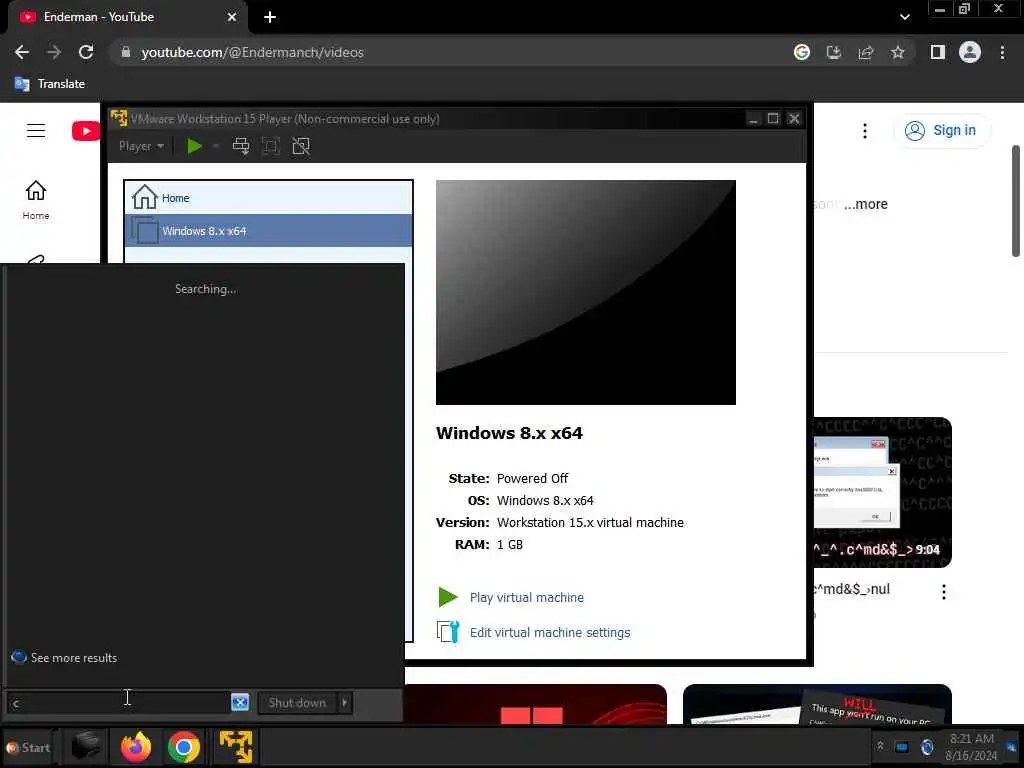This screenshot has height=768, width=1024.
Task: Click the Send Ctrl+Alt+Del toolbar icon
Action: (241, 146)
